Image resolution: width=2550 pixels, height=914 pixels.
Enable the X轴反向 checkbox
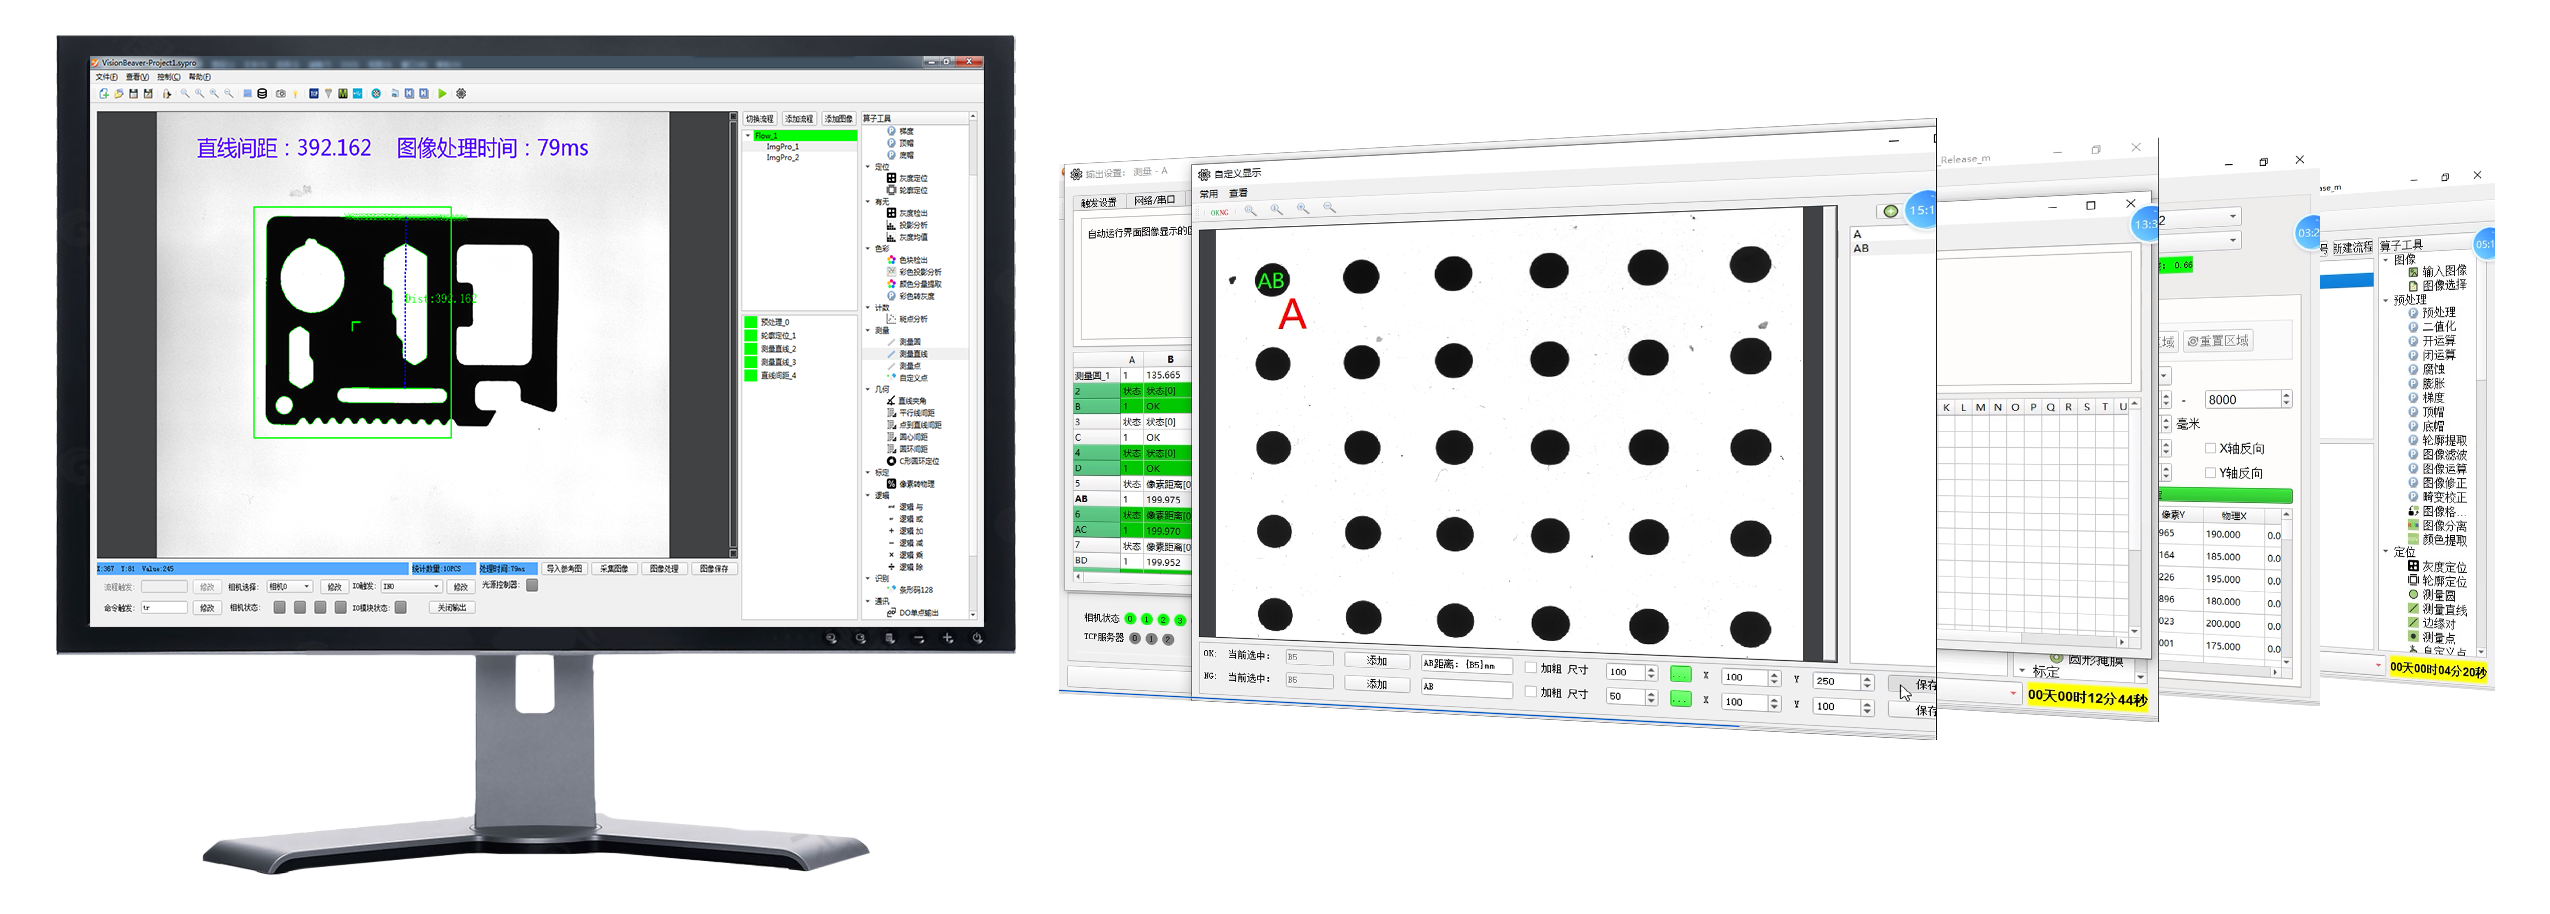2210,448
